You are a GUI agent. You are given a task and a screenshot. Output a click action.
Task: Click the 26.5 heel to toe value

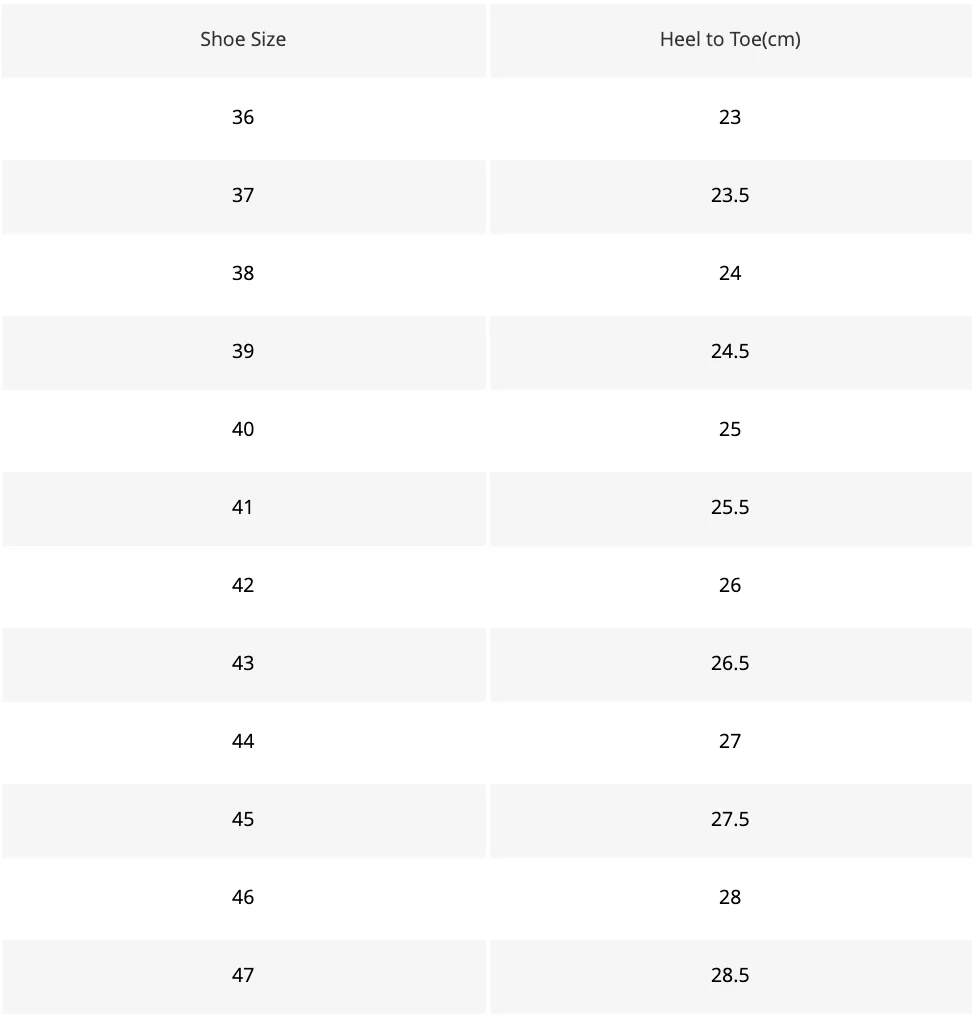click(x=730, y=663)
